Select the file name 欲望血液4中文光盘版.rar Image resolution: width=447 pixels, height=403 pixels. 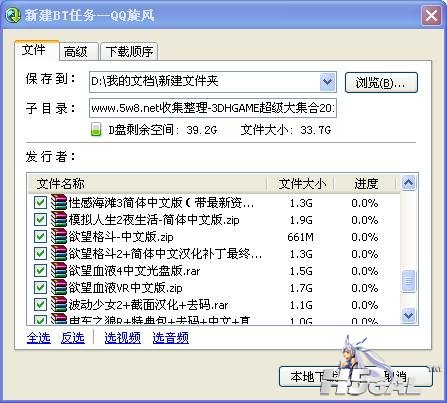(134, 271)
